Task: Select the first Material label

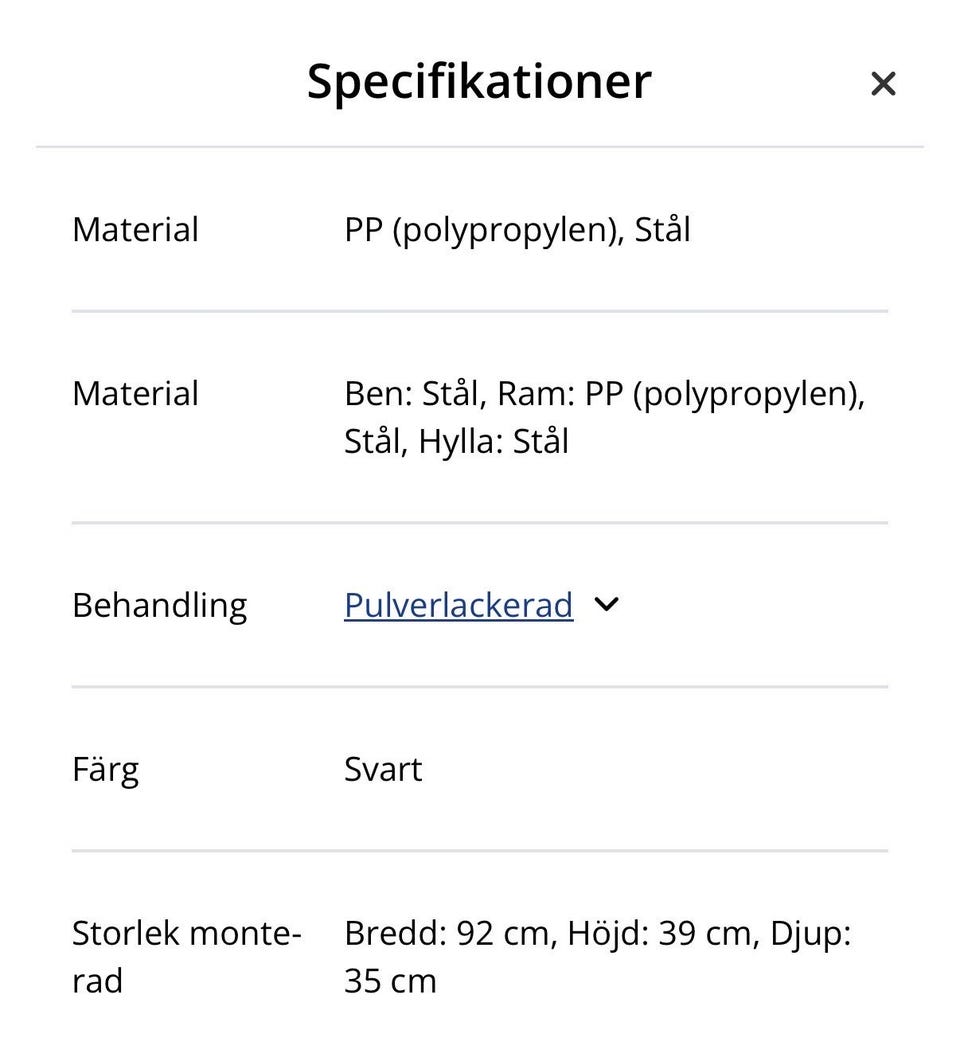Action: click(135, 230)
